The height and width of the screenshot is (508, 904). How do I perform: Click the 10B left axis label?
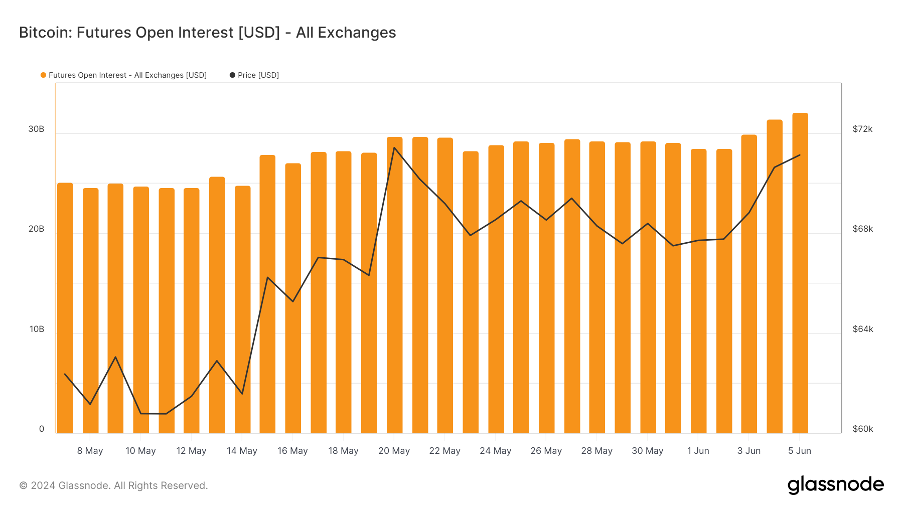[x=36, y=330]
